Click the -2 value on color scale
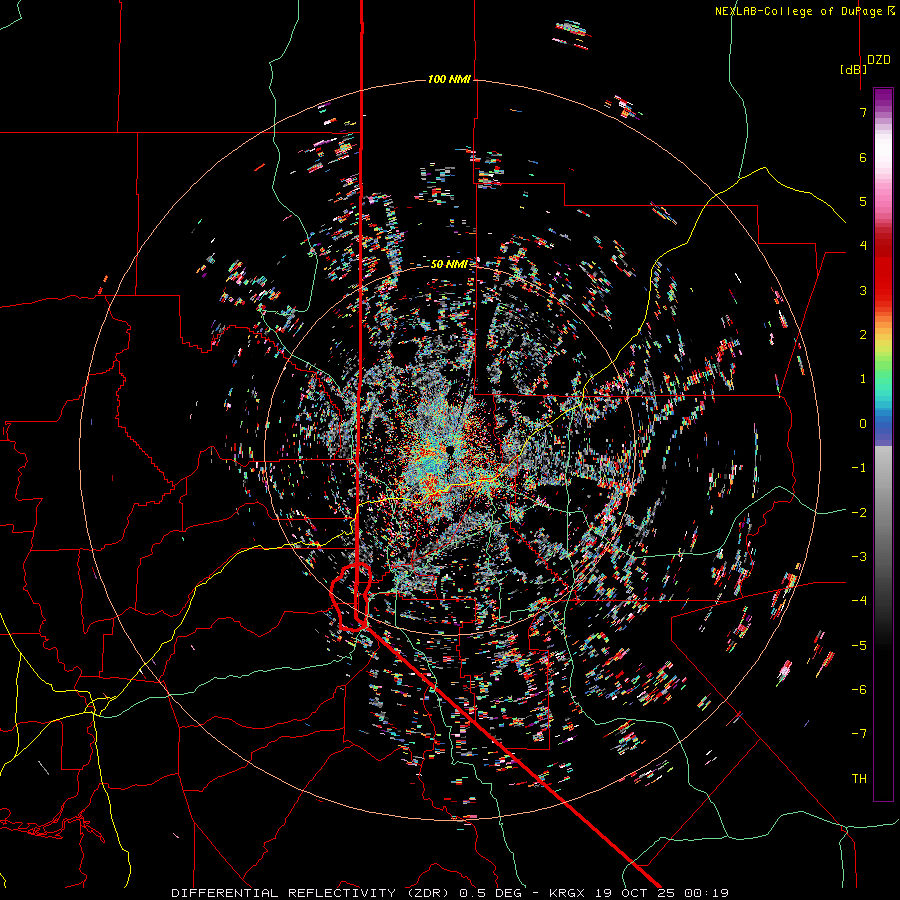 coord(859,512)
